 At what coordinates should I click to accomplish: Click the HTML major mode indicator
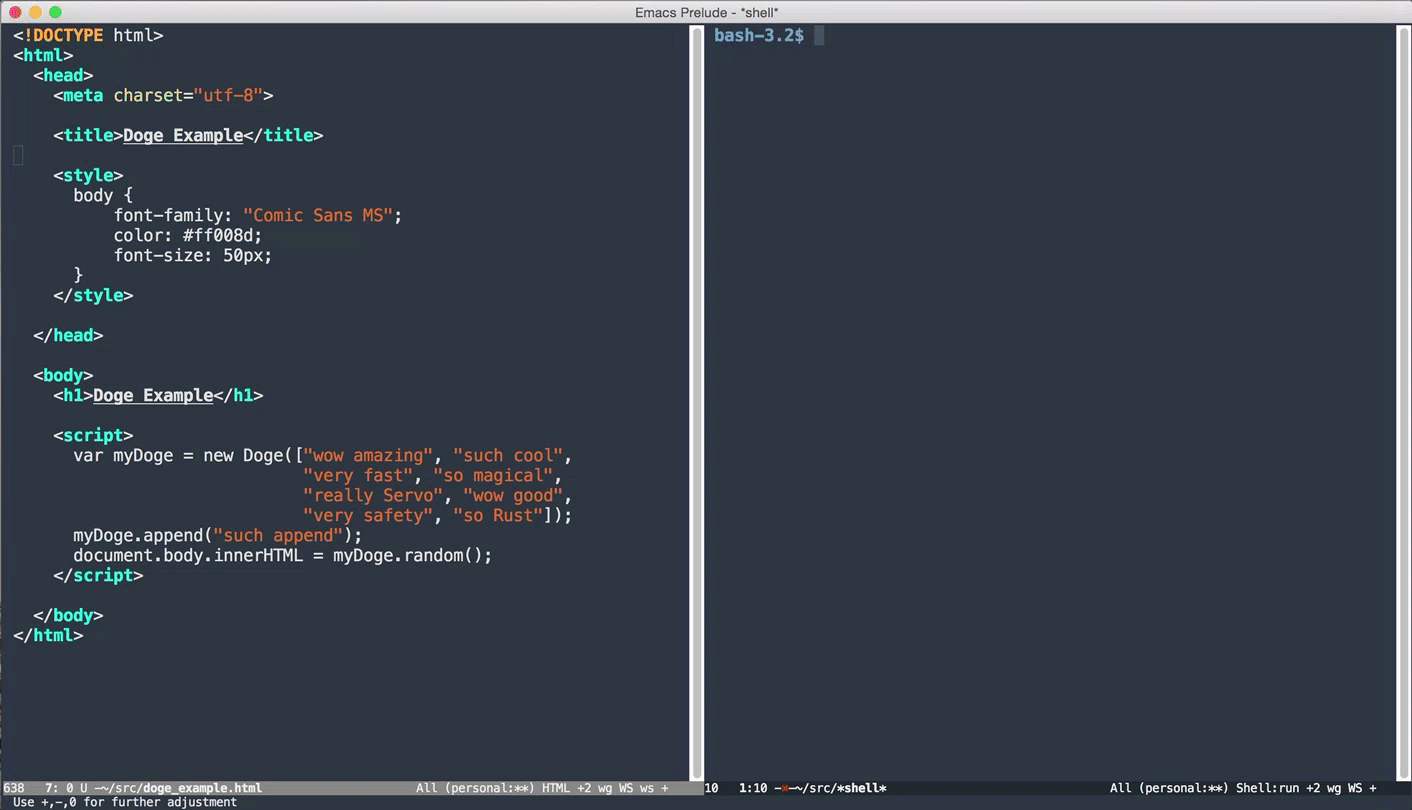point(555,788)
